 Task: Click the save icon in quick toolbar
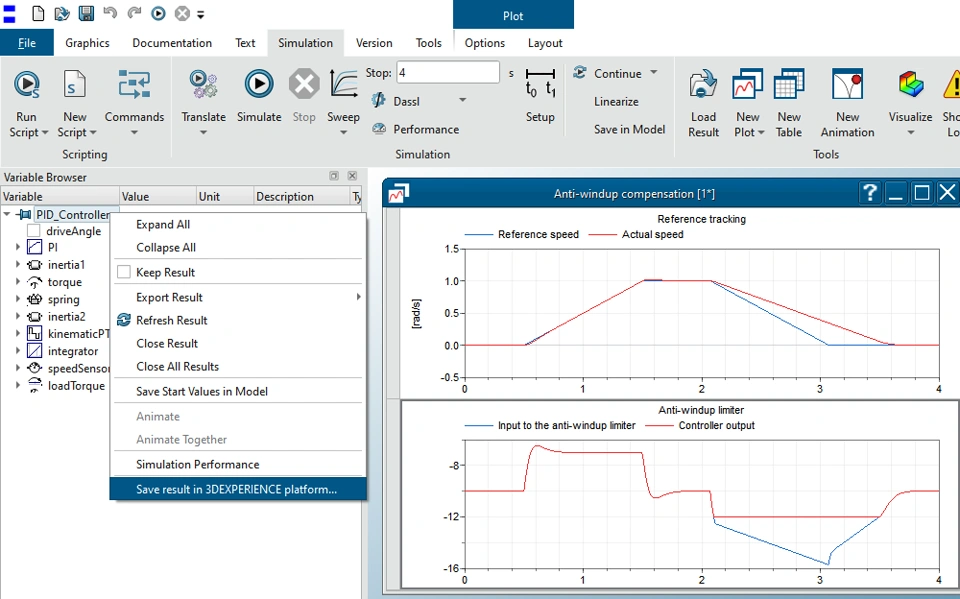click(86, 13)
